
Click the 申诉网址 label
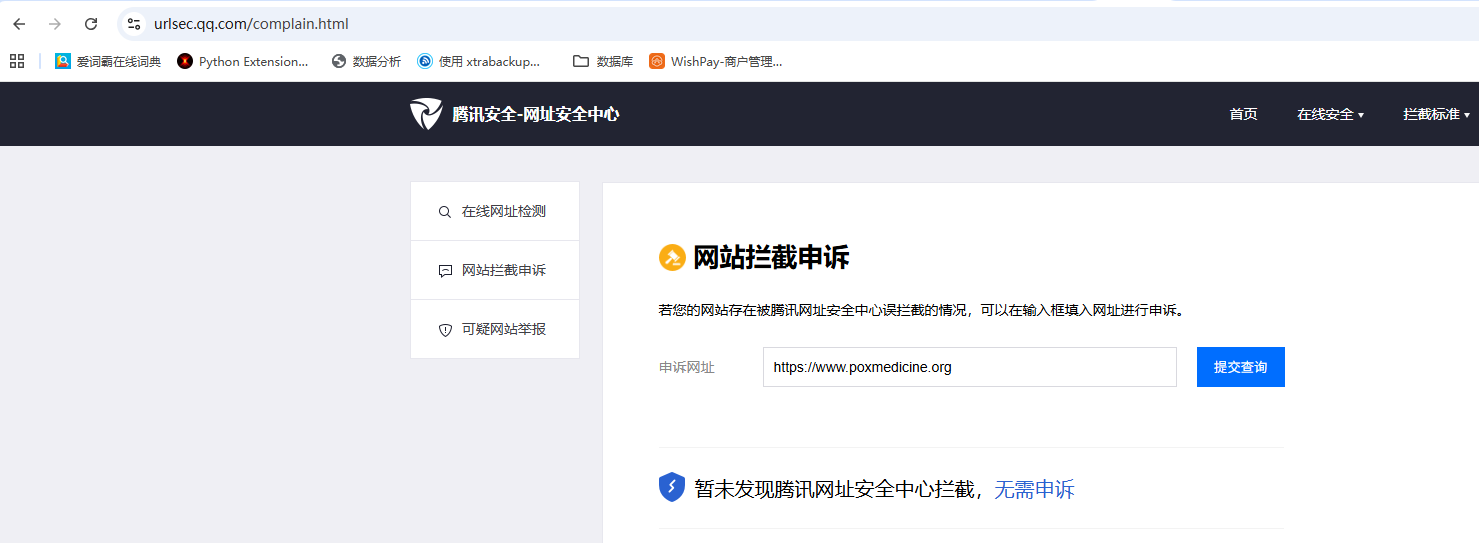687,367
